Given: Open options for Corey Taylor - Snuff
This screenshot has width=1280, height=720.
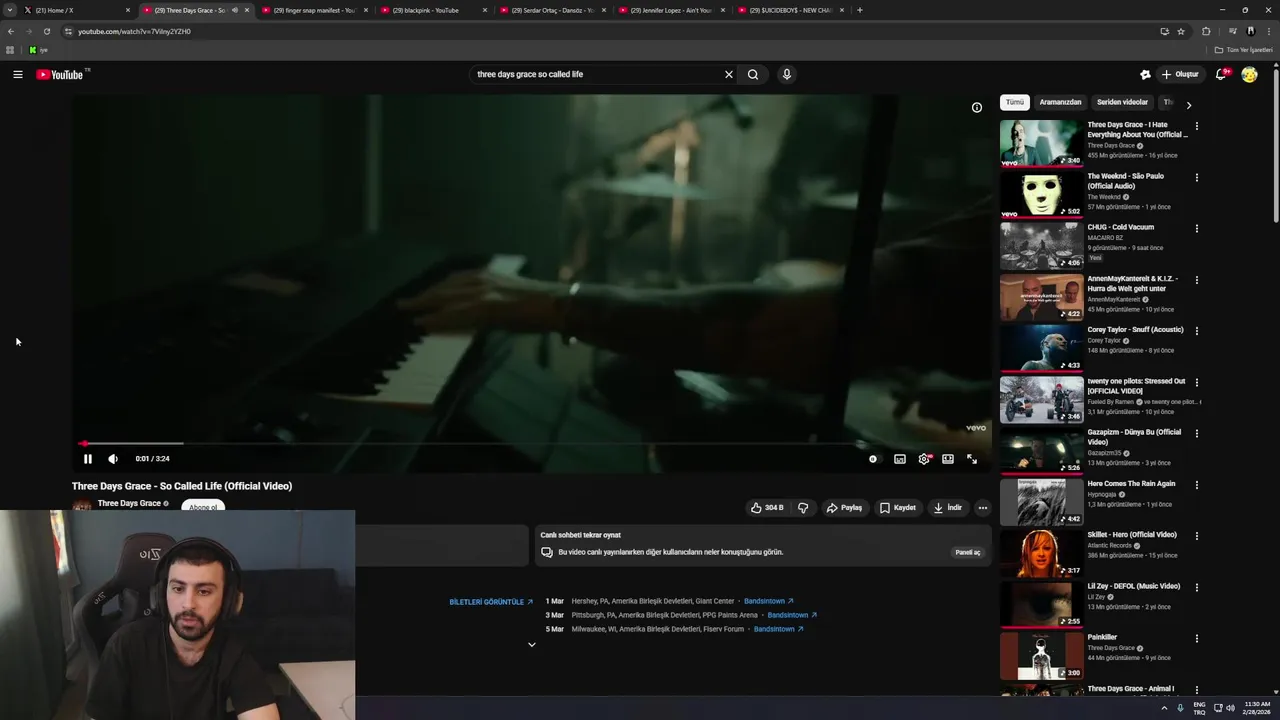Looking at the screenshot, I should pos(1196,331).
